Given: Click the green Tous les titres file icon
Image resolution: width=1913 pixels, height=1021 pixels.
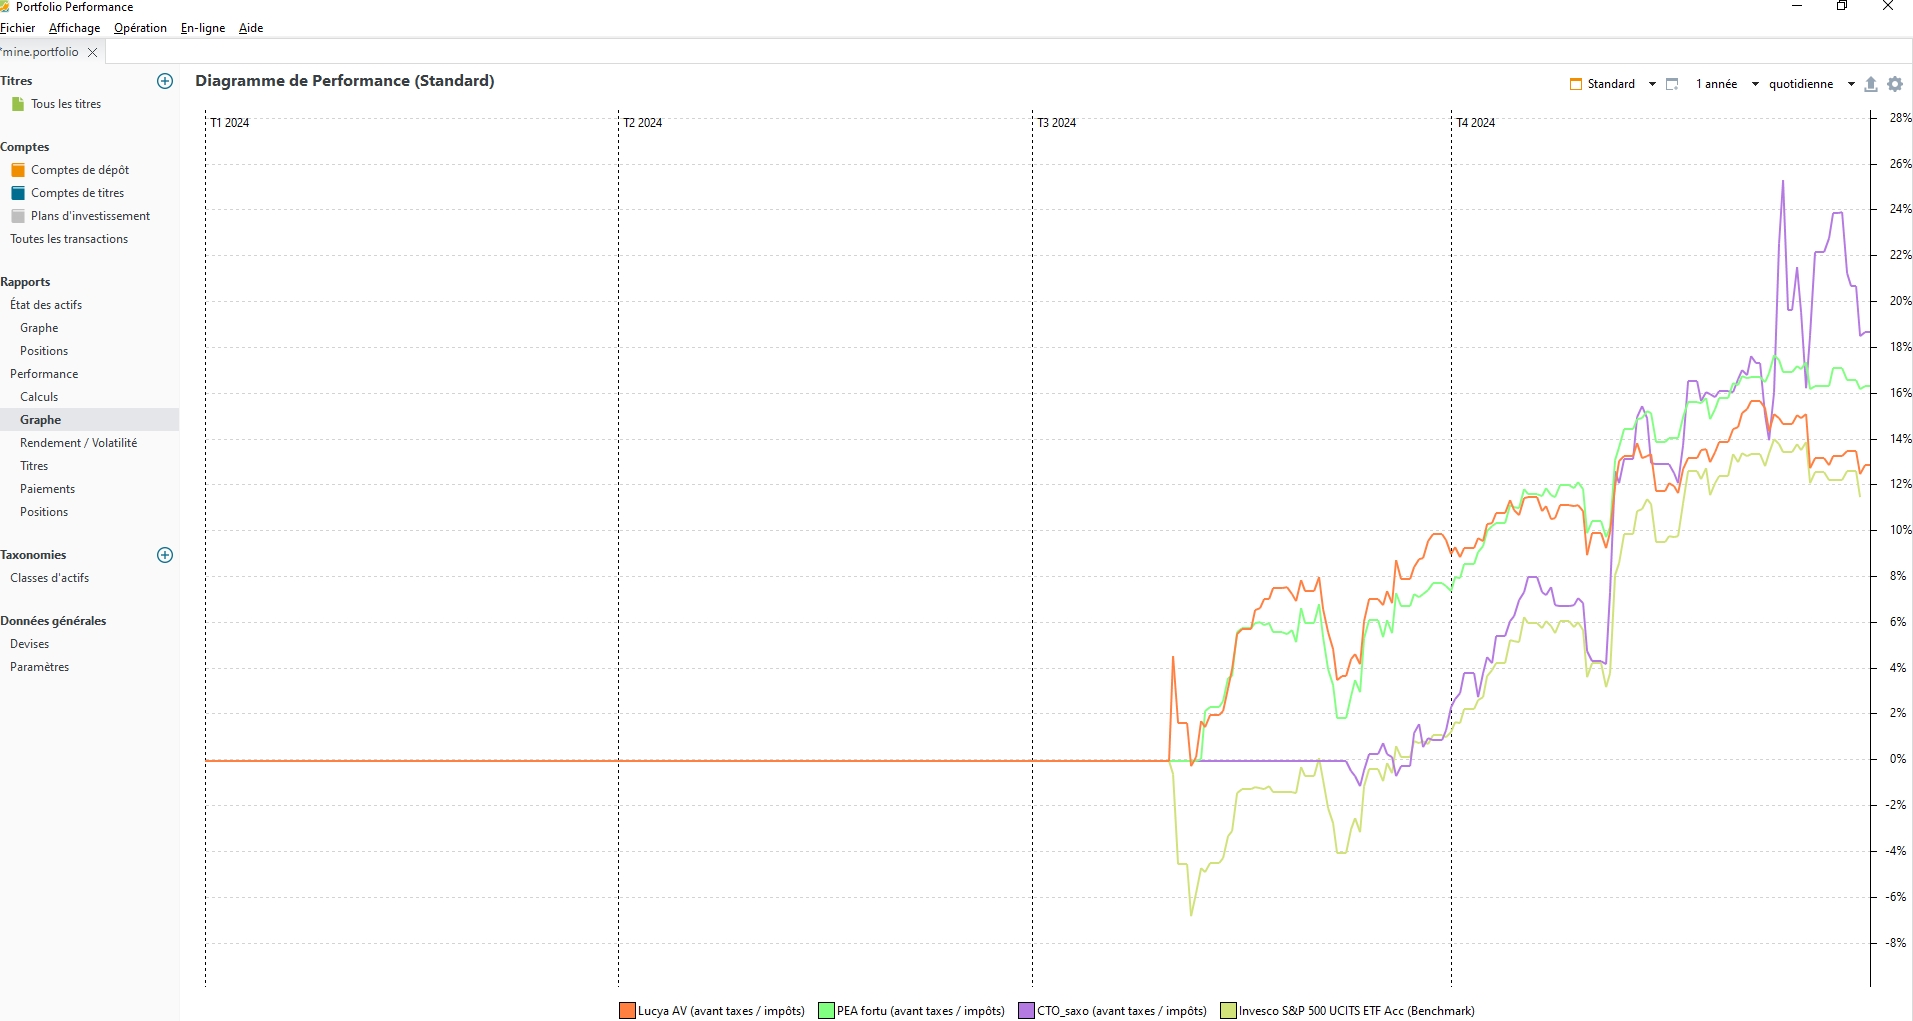Looking at the screenshot, I should pyautogui.click(x=18, y=104).
